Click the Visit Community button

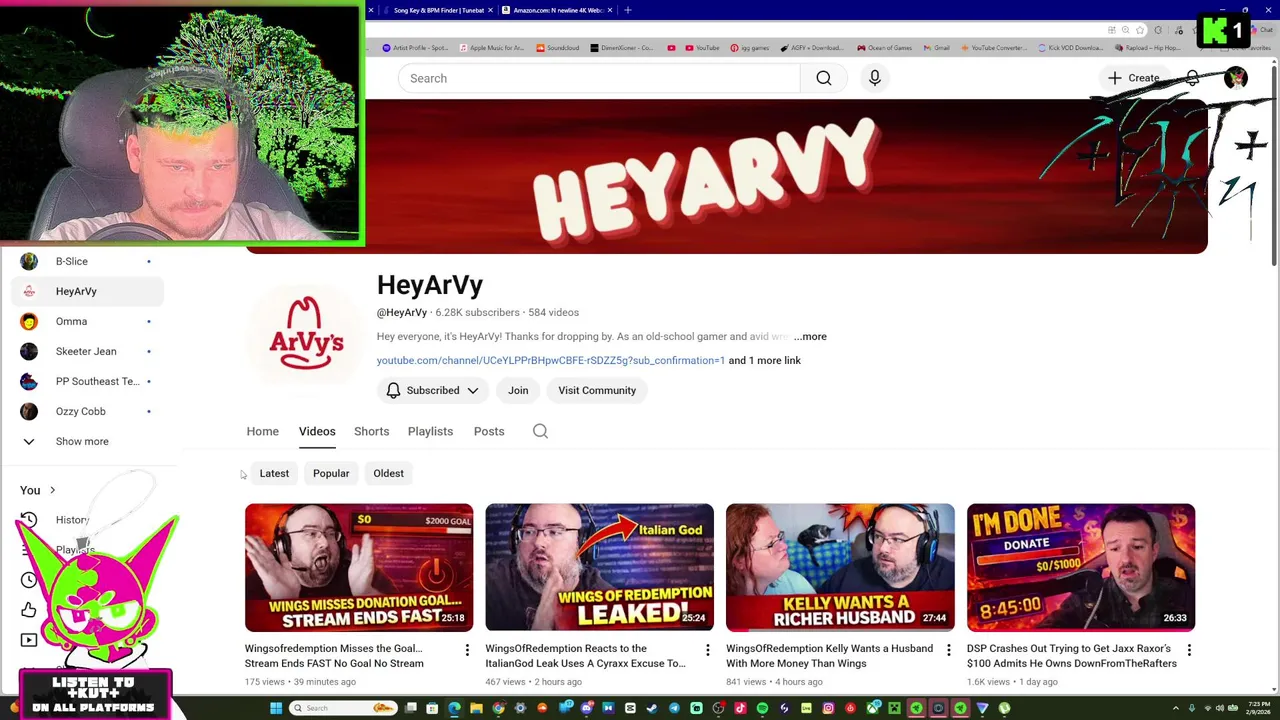tap(597, 390)
